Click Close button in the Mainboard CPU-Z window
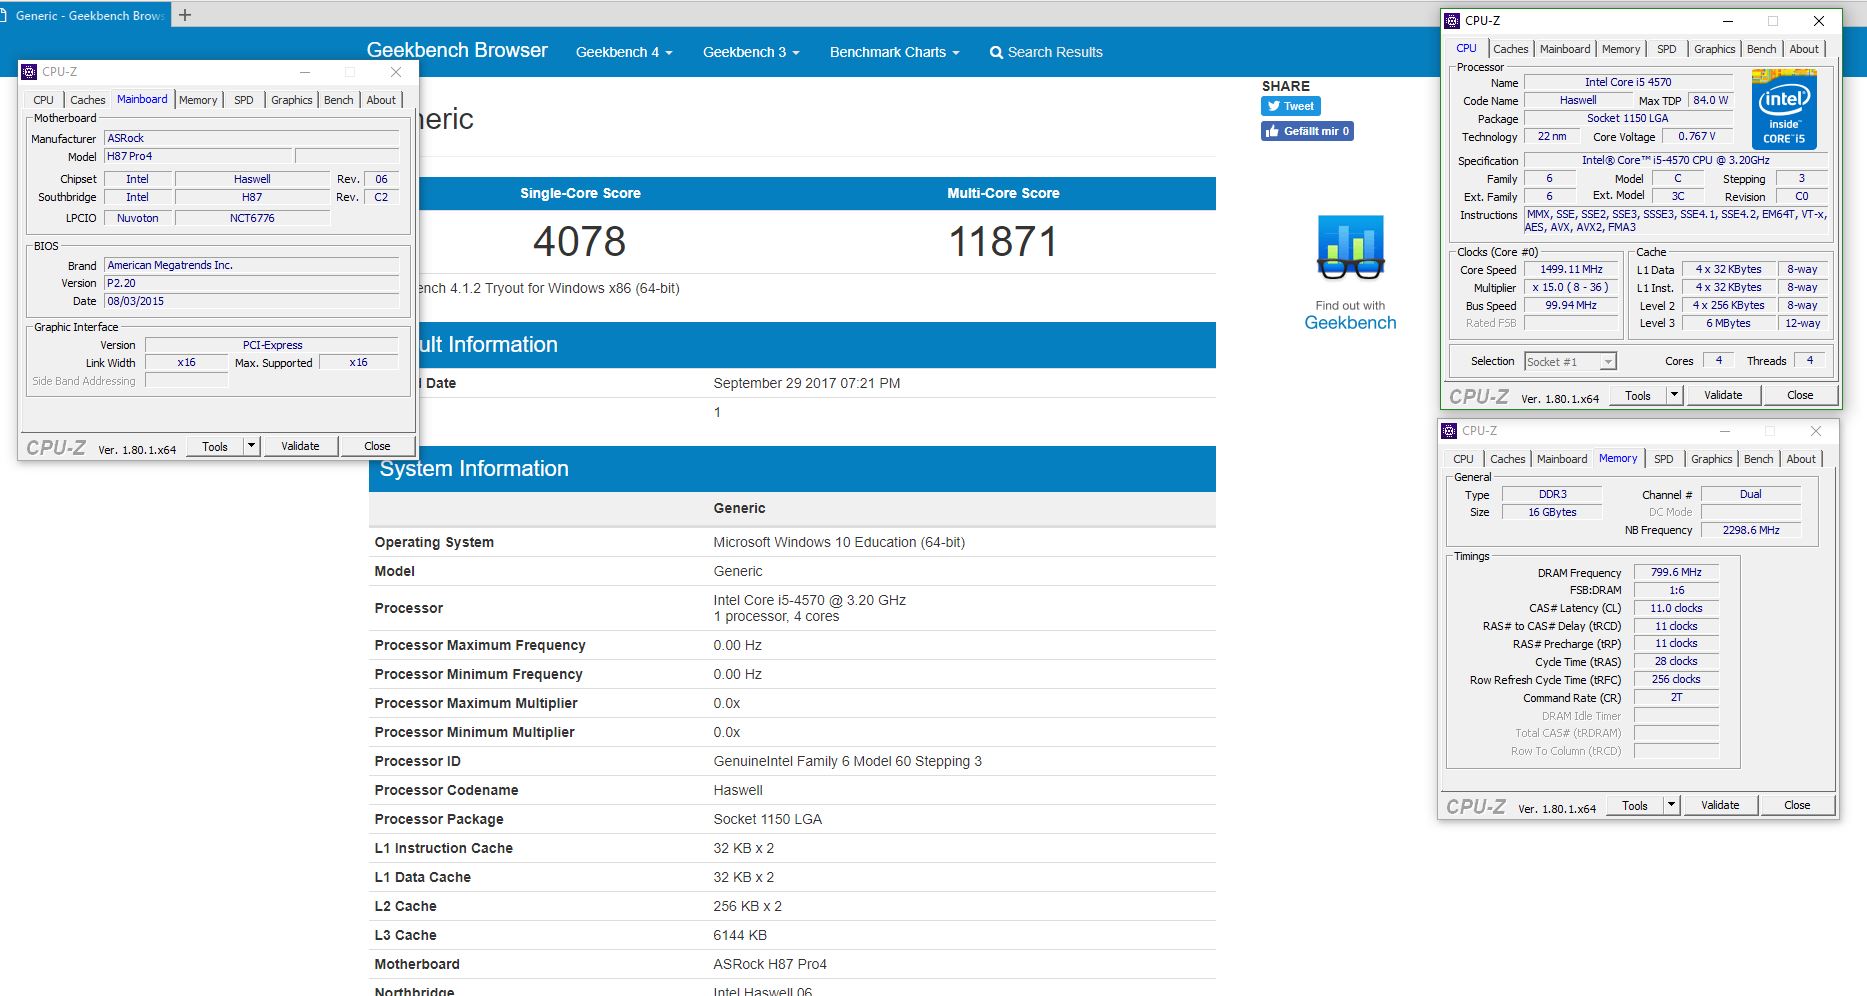The width and height of the screenshot is (1867, 996). [377, 446]
